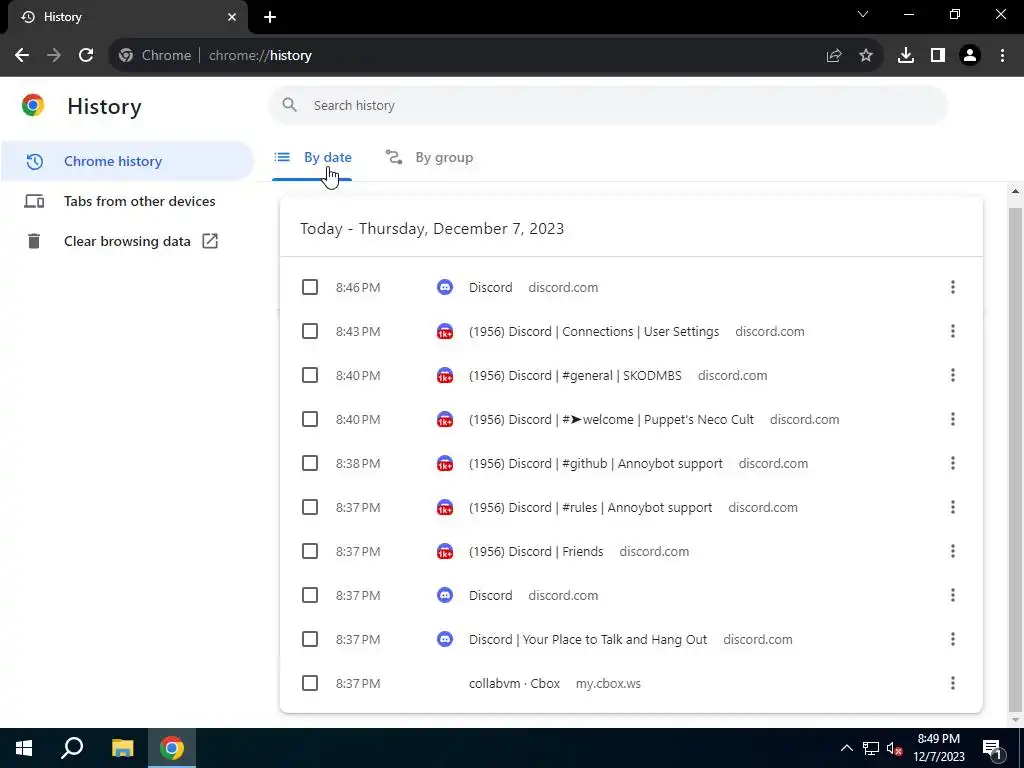The width and height of the screenshot is (1024, 768).
Task: Check the collabvm Cbox entry checkbox
Action: click(310, 683)
